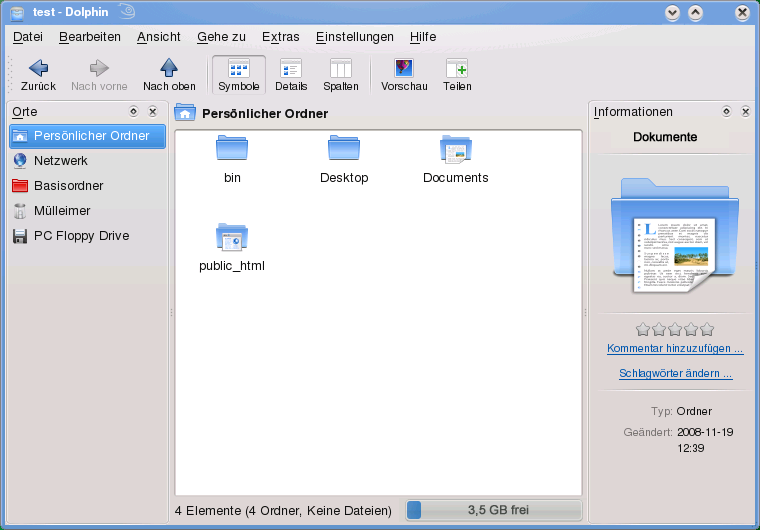760x530 pixels.
Task: Close the Orte panel
Action: (153, 112)
